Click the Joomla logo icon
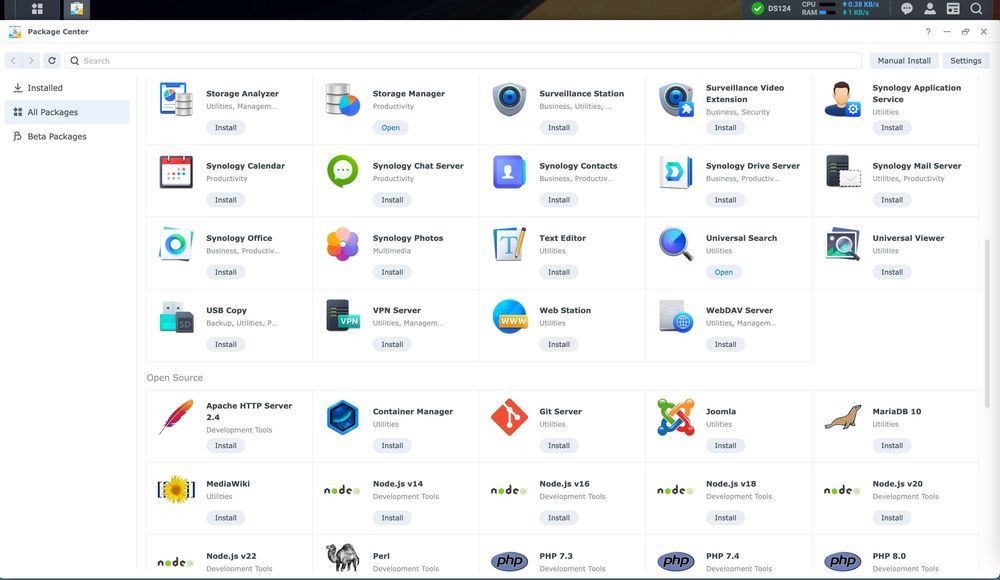This screenshot has width=1000, height=580. 675,417
